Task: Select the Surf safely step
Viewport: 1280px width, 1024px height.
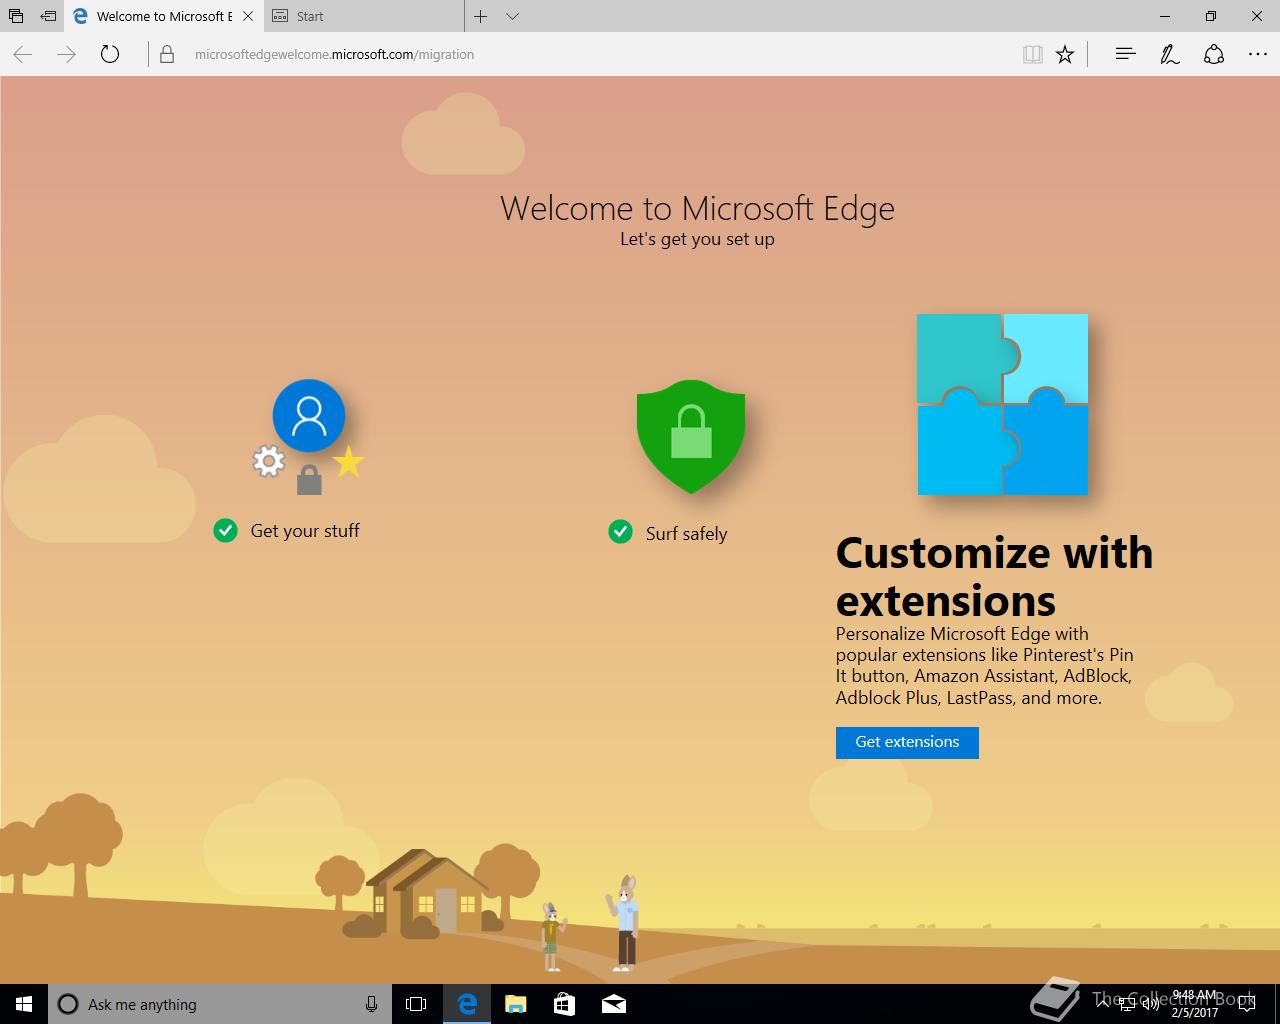Action: 686,534
